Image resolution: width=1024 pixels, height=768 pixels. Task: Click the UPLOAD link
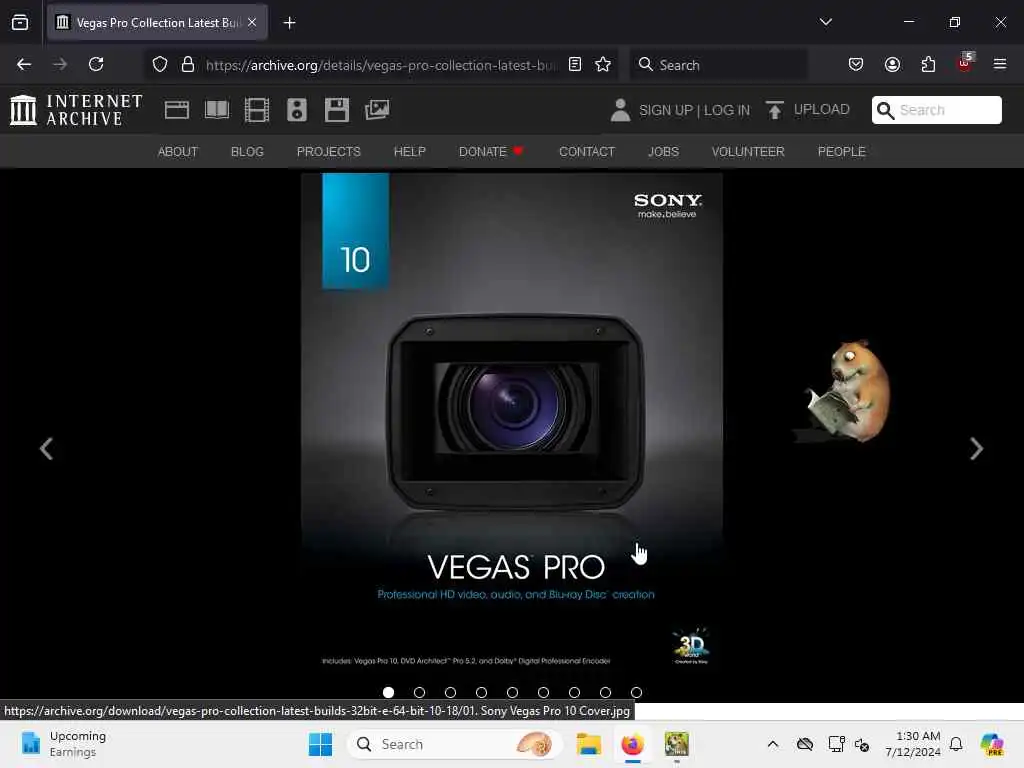(x=822, y=109)
